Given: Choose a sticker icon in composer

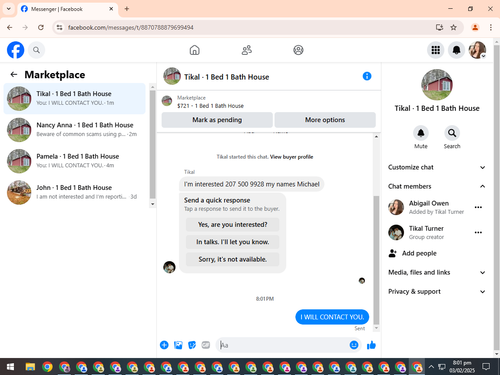Looking at the screenshot, I should (192, 345).
